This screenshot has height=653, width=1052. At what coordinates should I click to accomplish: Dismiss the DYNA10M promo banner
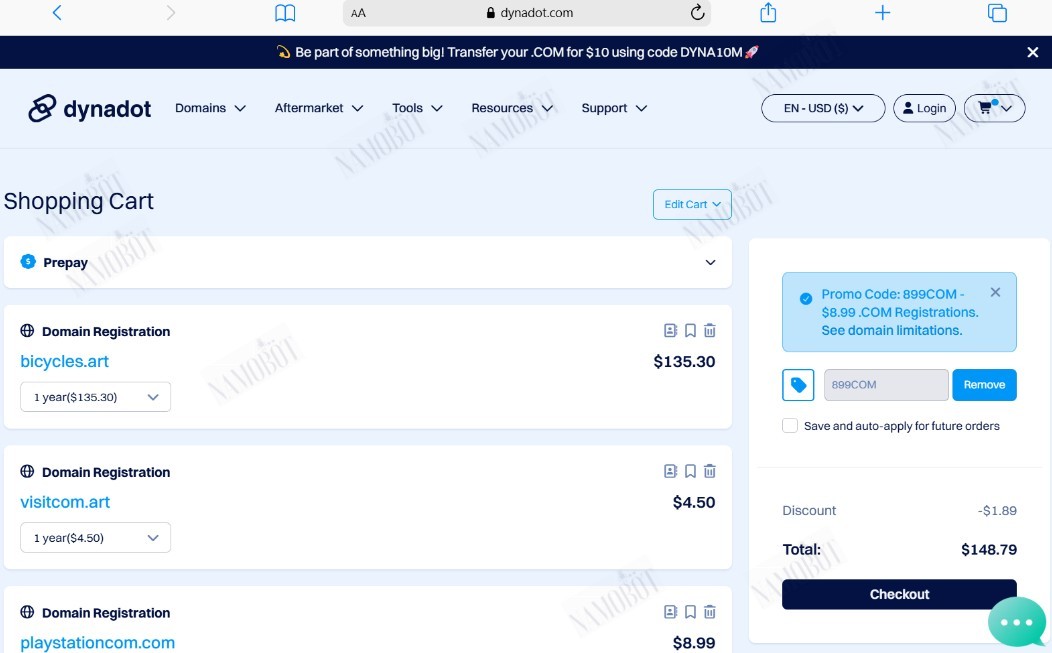point(1033,52)
